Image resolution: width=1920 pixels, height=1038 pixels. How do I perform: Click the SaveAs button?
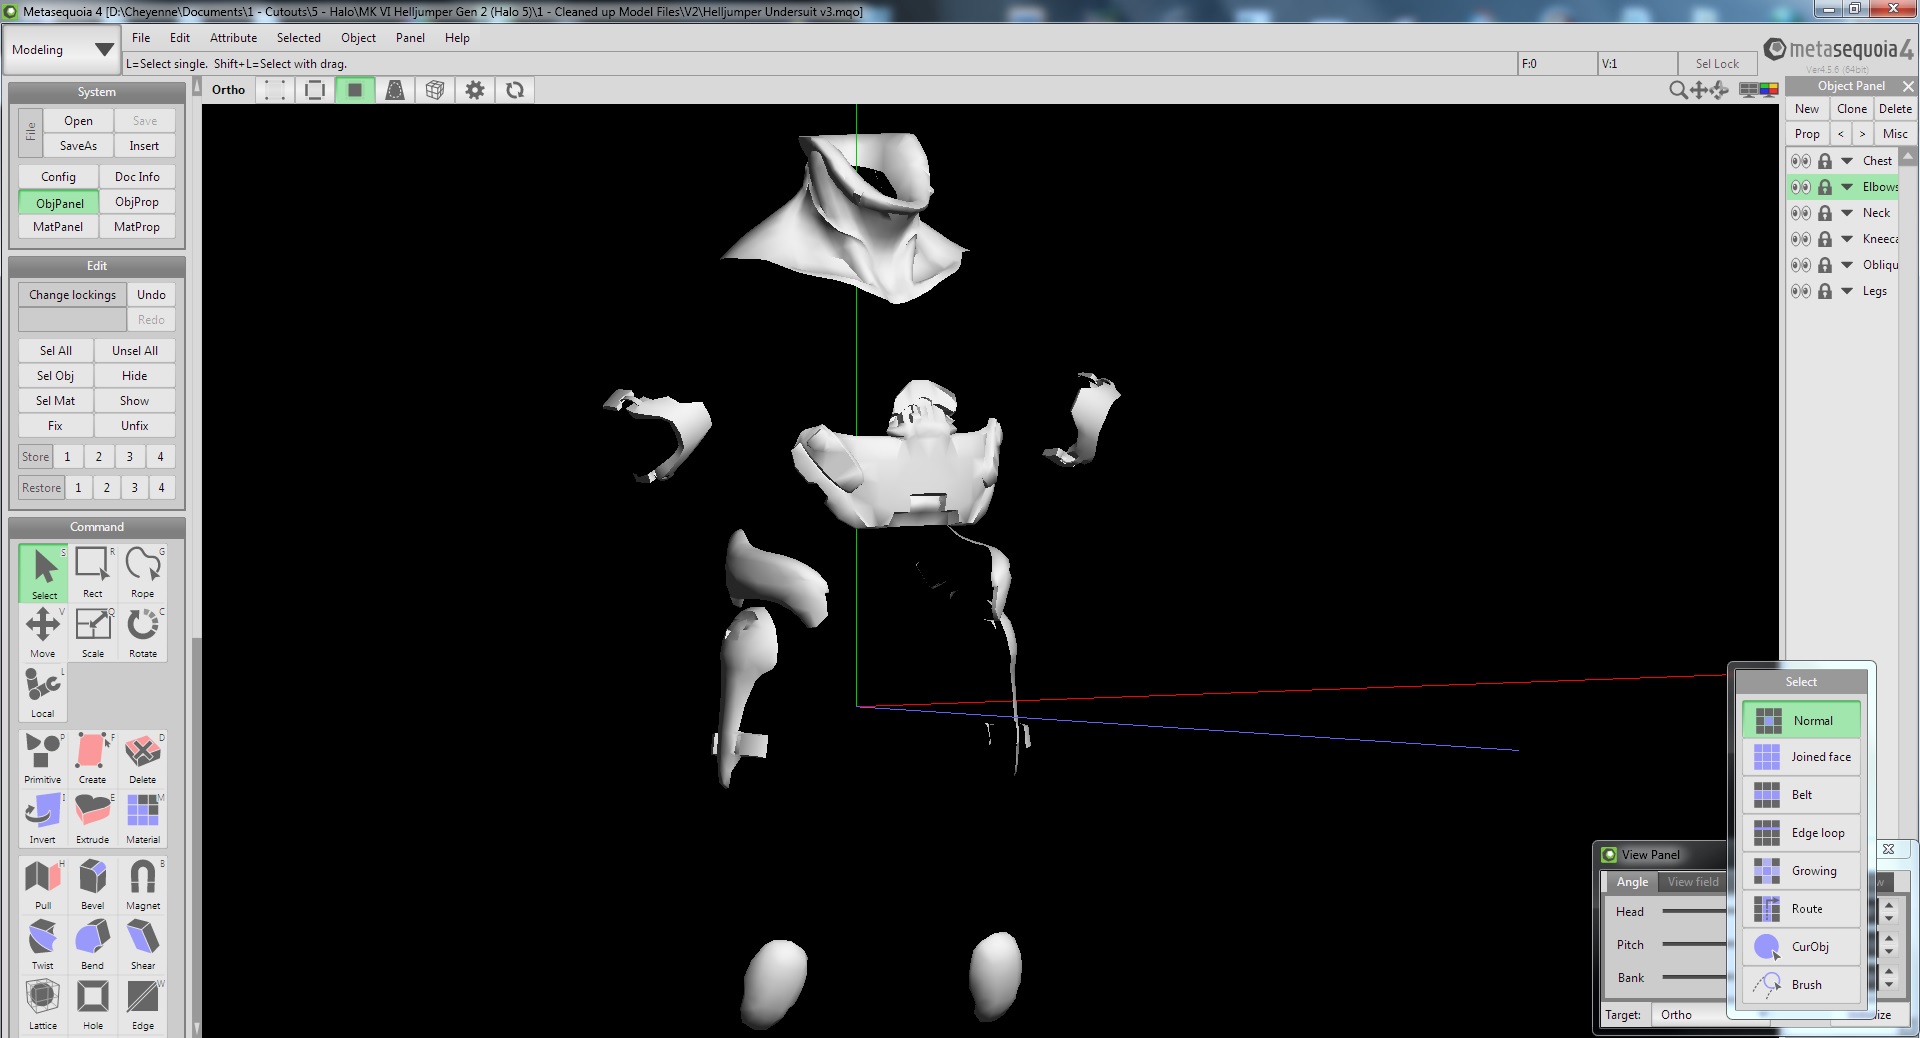pyautogui.click(x=78, y=146)
